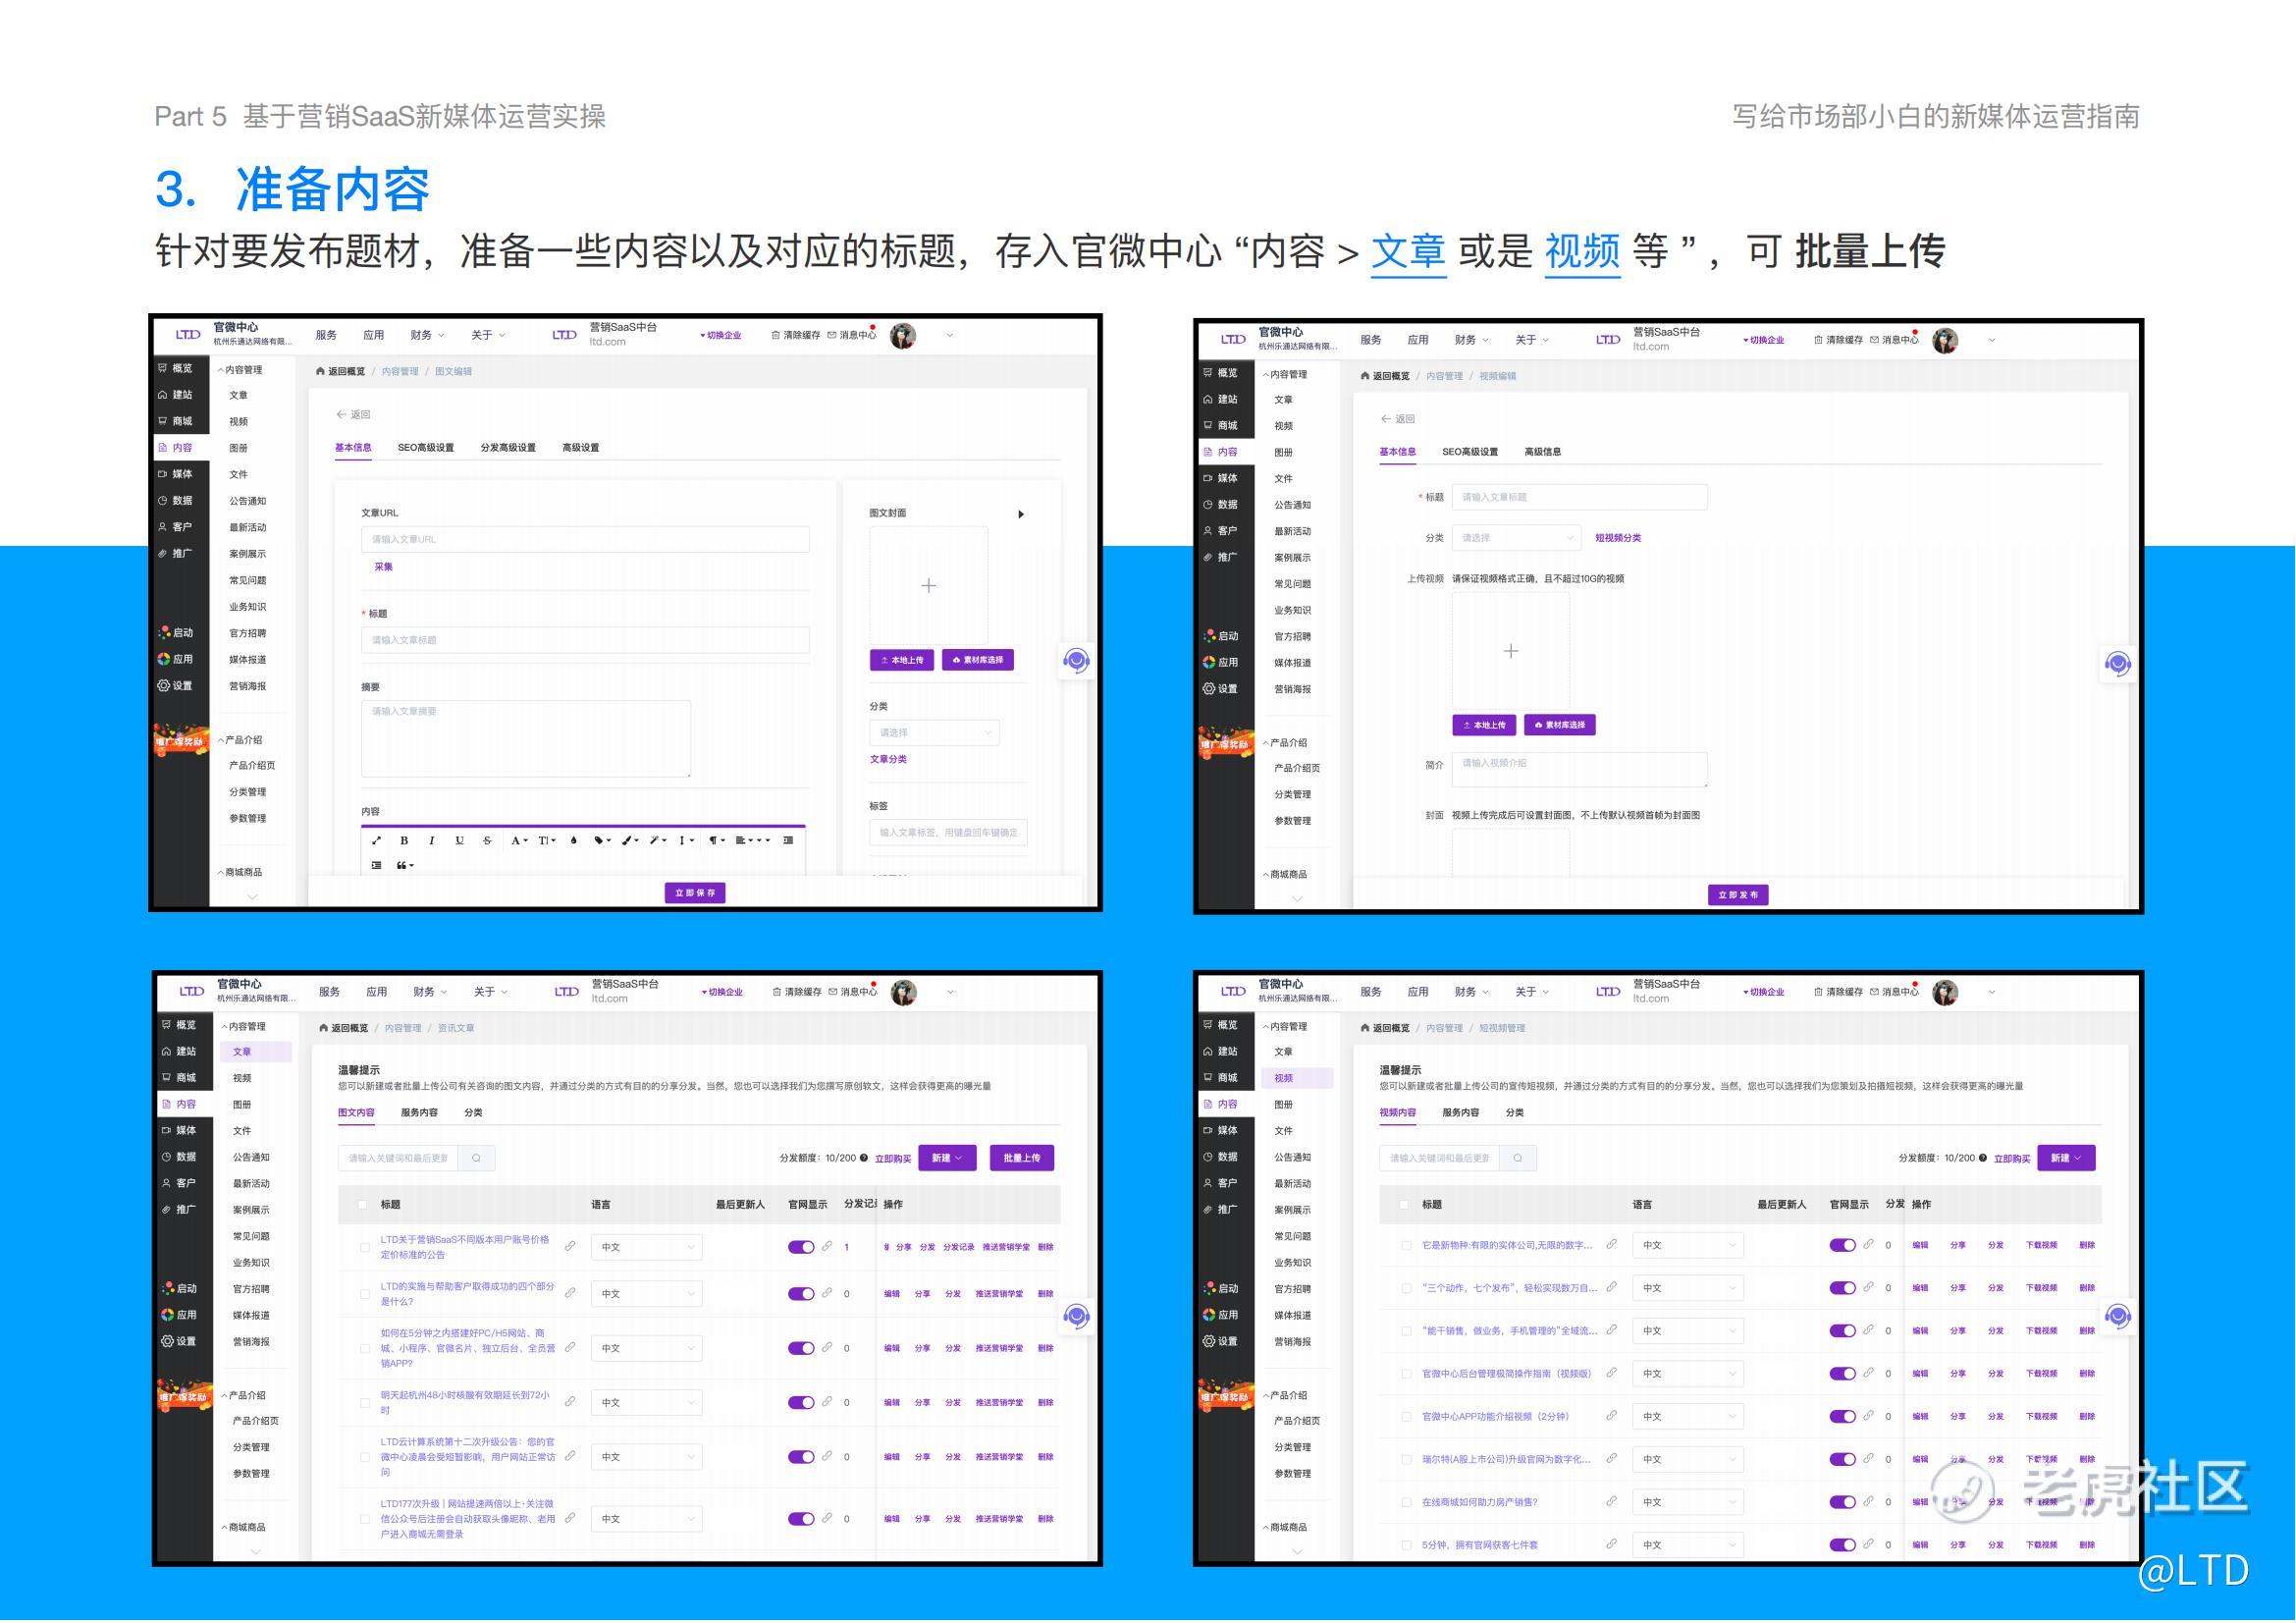Open 分类 dropdown beside 短视频分类 link
2296x1623 pixels.
click(1516, 539)
